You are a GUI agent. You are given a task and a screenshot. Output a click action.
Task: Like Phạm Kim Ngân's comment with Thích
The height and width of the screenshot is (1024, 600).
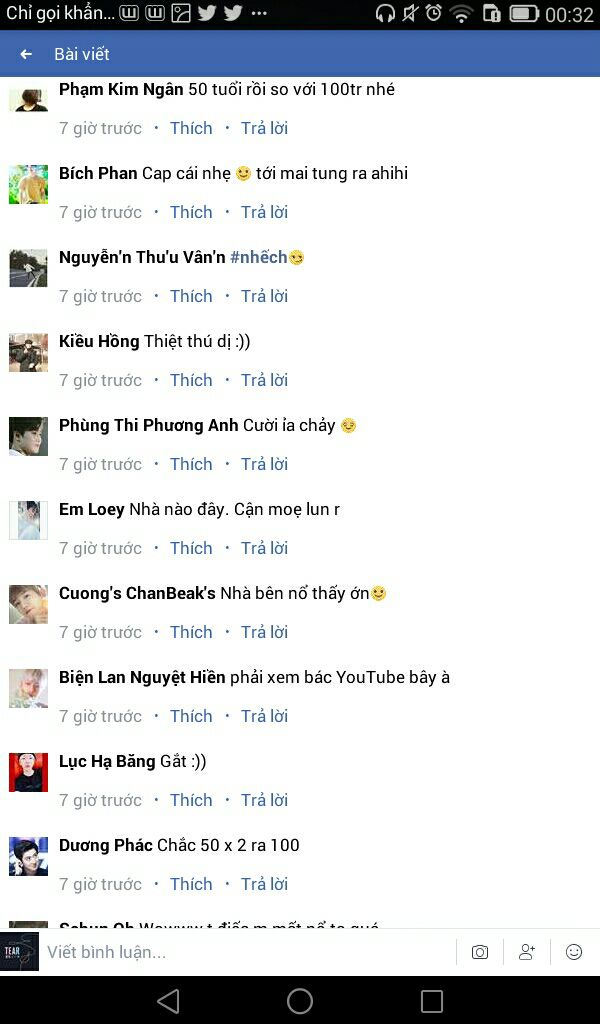[x=191, y=128]
